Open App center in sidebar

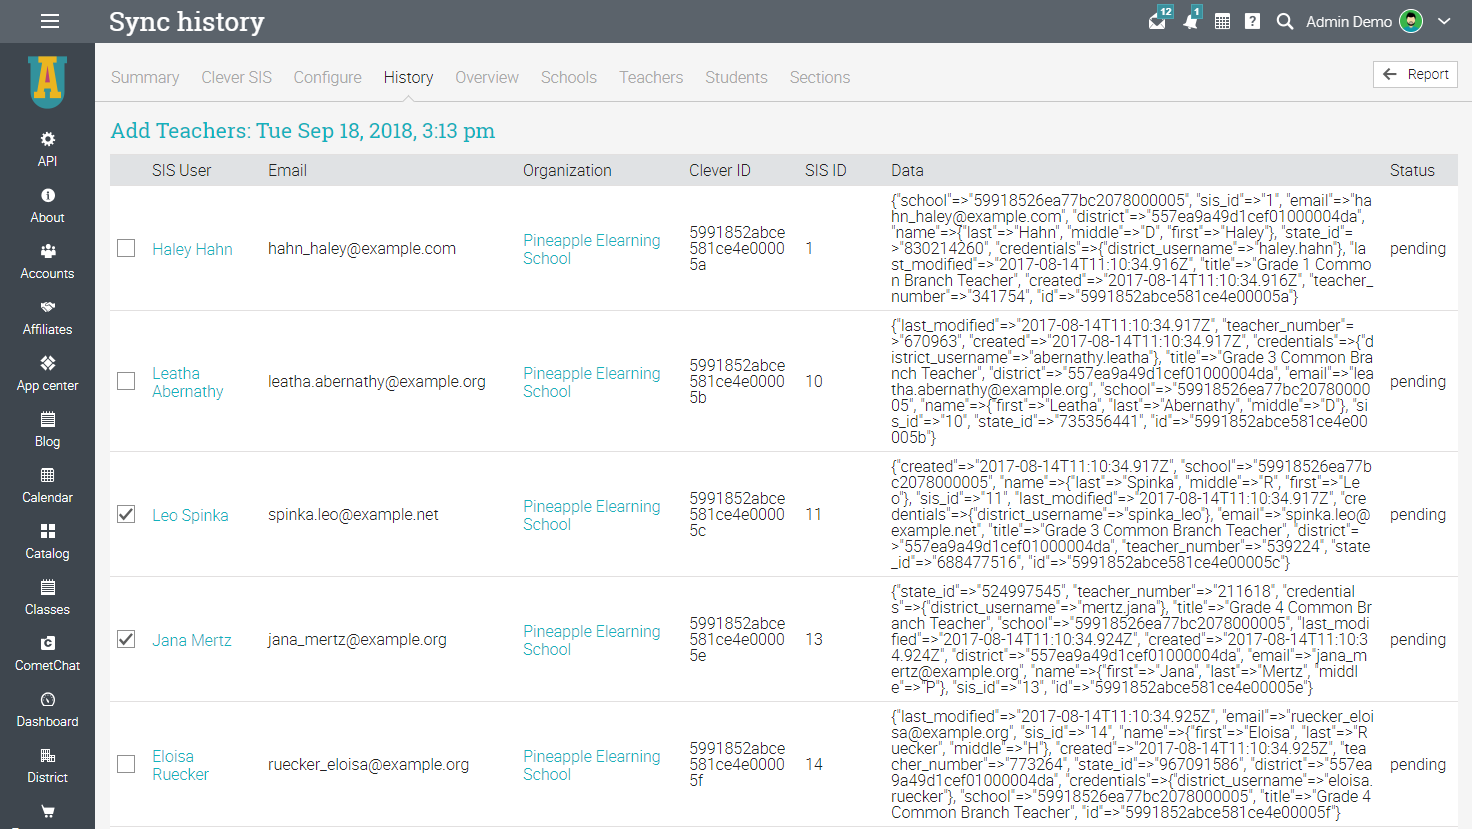click(47, 373)
